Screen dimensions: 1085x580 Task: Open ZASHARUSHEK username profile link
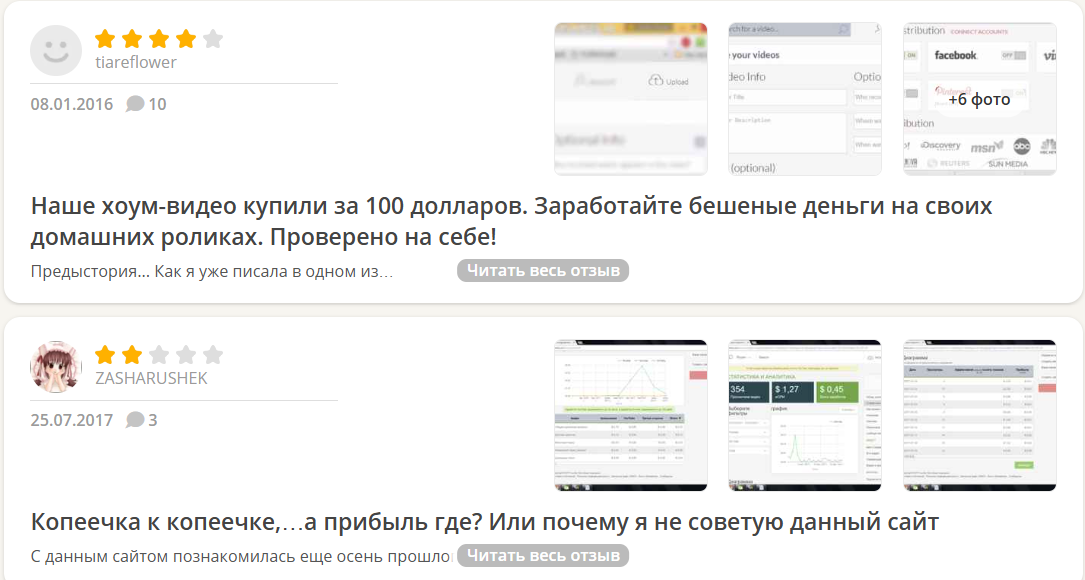[x=151, y=378]
